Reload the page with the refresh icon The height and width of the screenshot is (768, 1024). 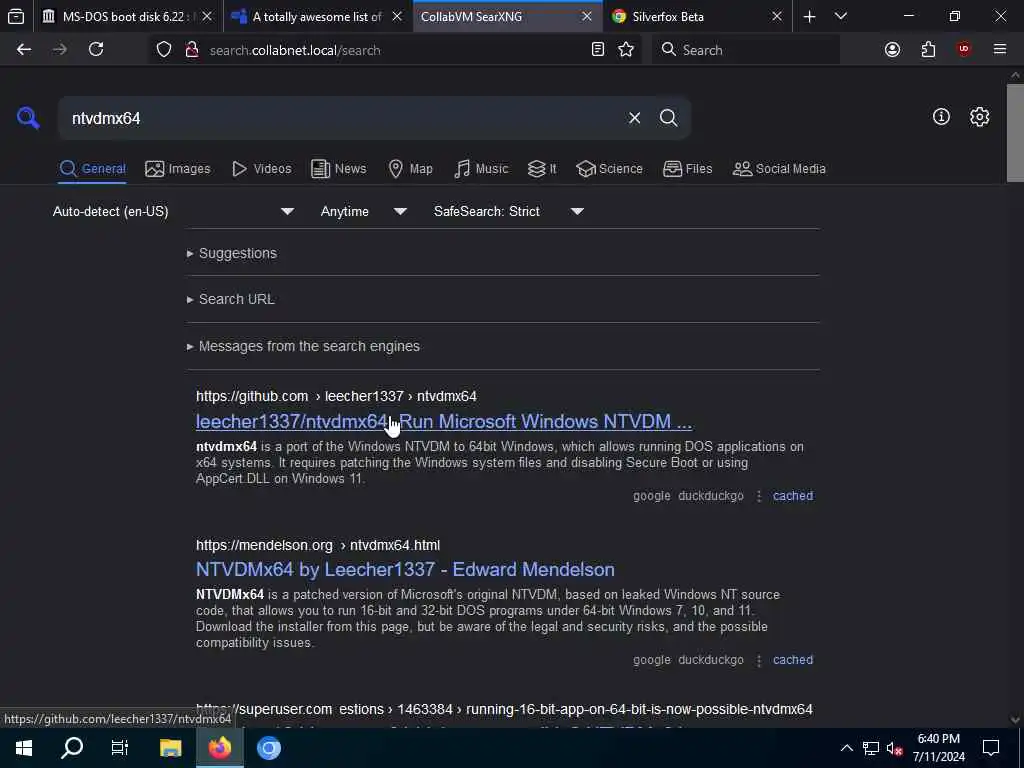point(96,50)
